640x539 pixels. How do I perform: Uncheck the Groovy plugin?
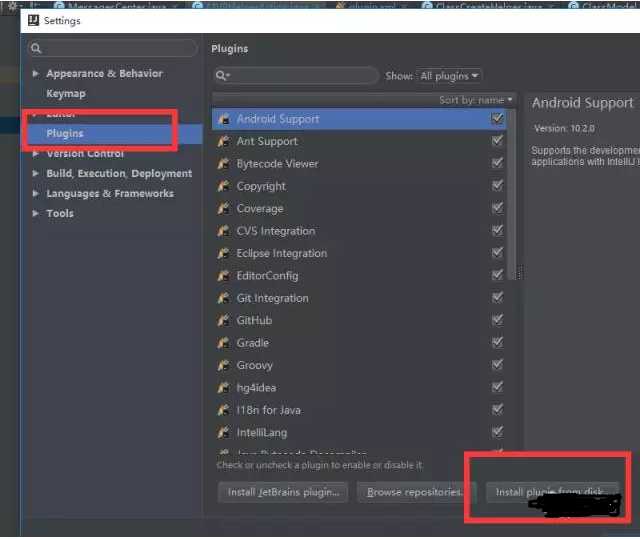tap(497, 365)
